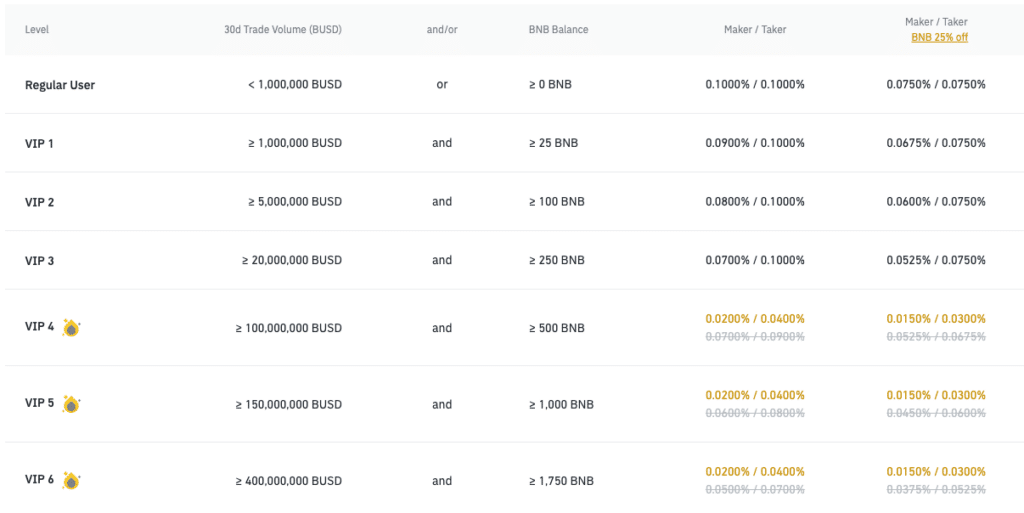Viewport: 1024px width, 513px height.
Task: Click the 'and' cell in VIP 1 row
Action: click(x=442, y=143)
